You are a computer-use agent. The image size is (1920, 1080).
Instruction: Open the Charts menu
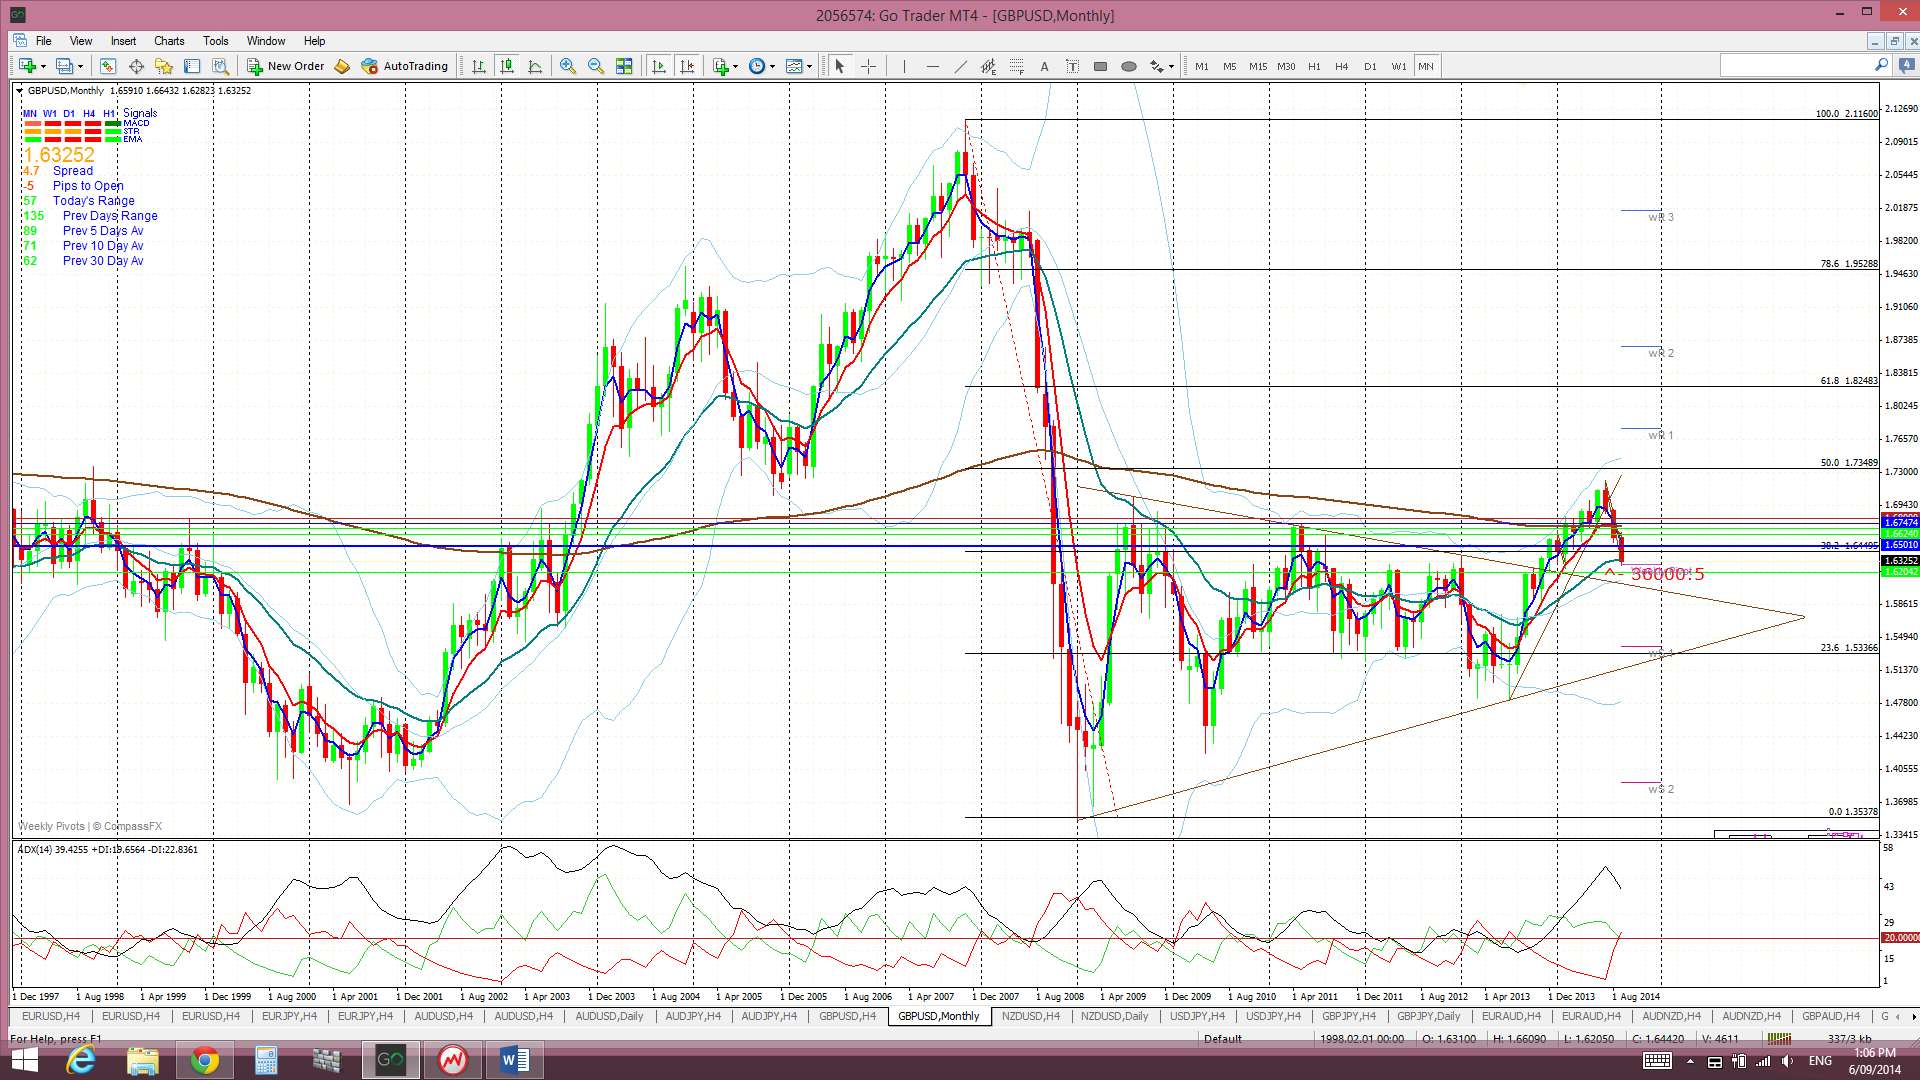(169, 41)
